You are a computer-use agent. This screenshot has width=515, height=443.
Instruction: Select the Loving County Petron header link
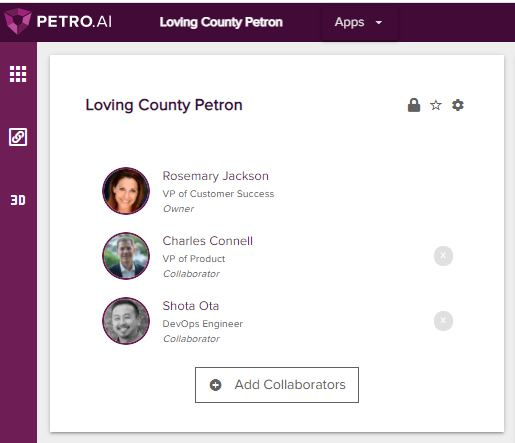(221, 22)
